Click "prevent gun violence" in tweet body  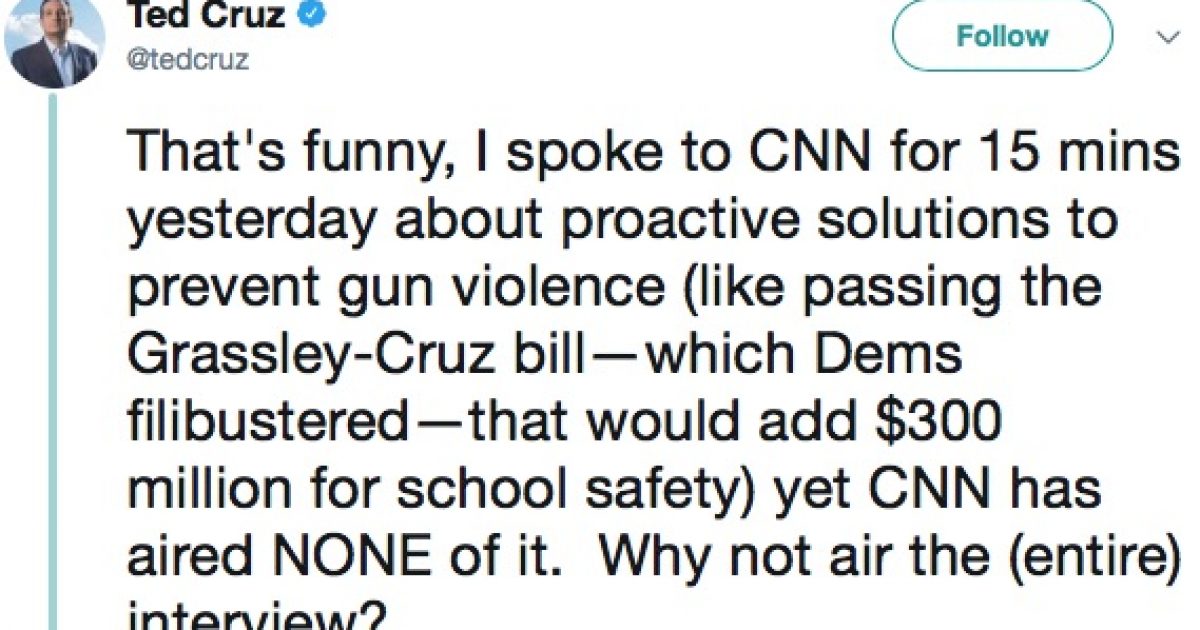pyautogui.click(x=394, y=287)
